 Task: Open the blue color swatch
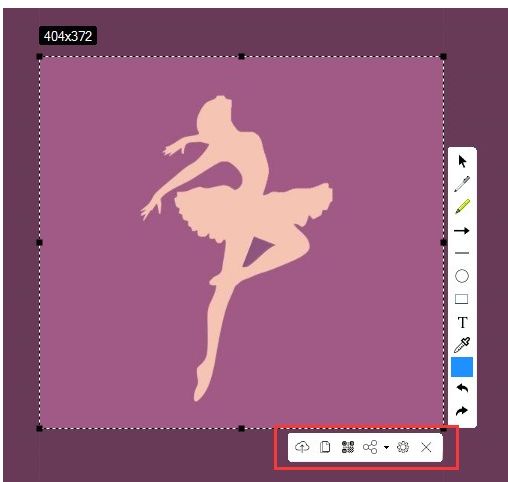pos(462,367)
